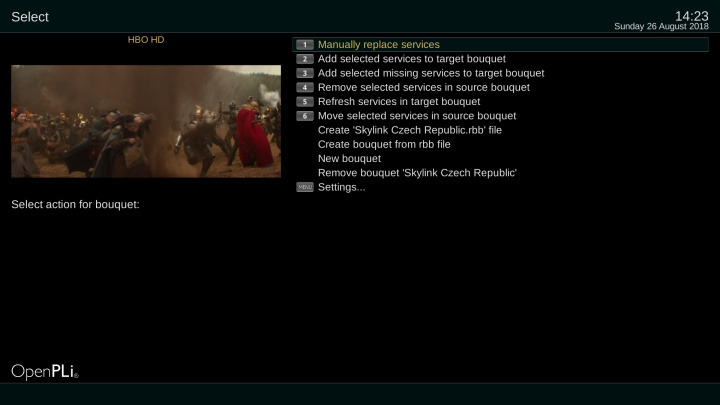Select Manually replace services
Screen dimensions: 720x405
click(501, 45)
